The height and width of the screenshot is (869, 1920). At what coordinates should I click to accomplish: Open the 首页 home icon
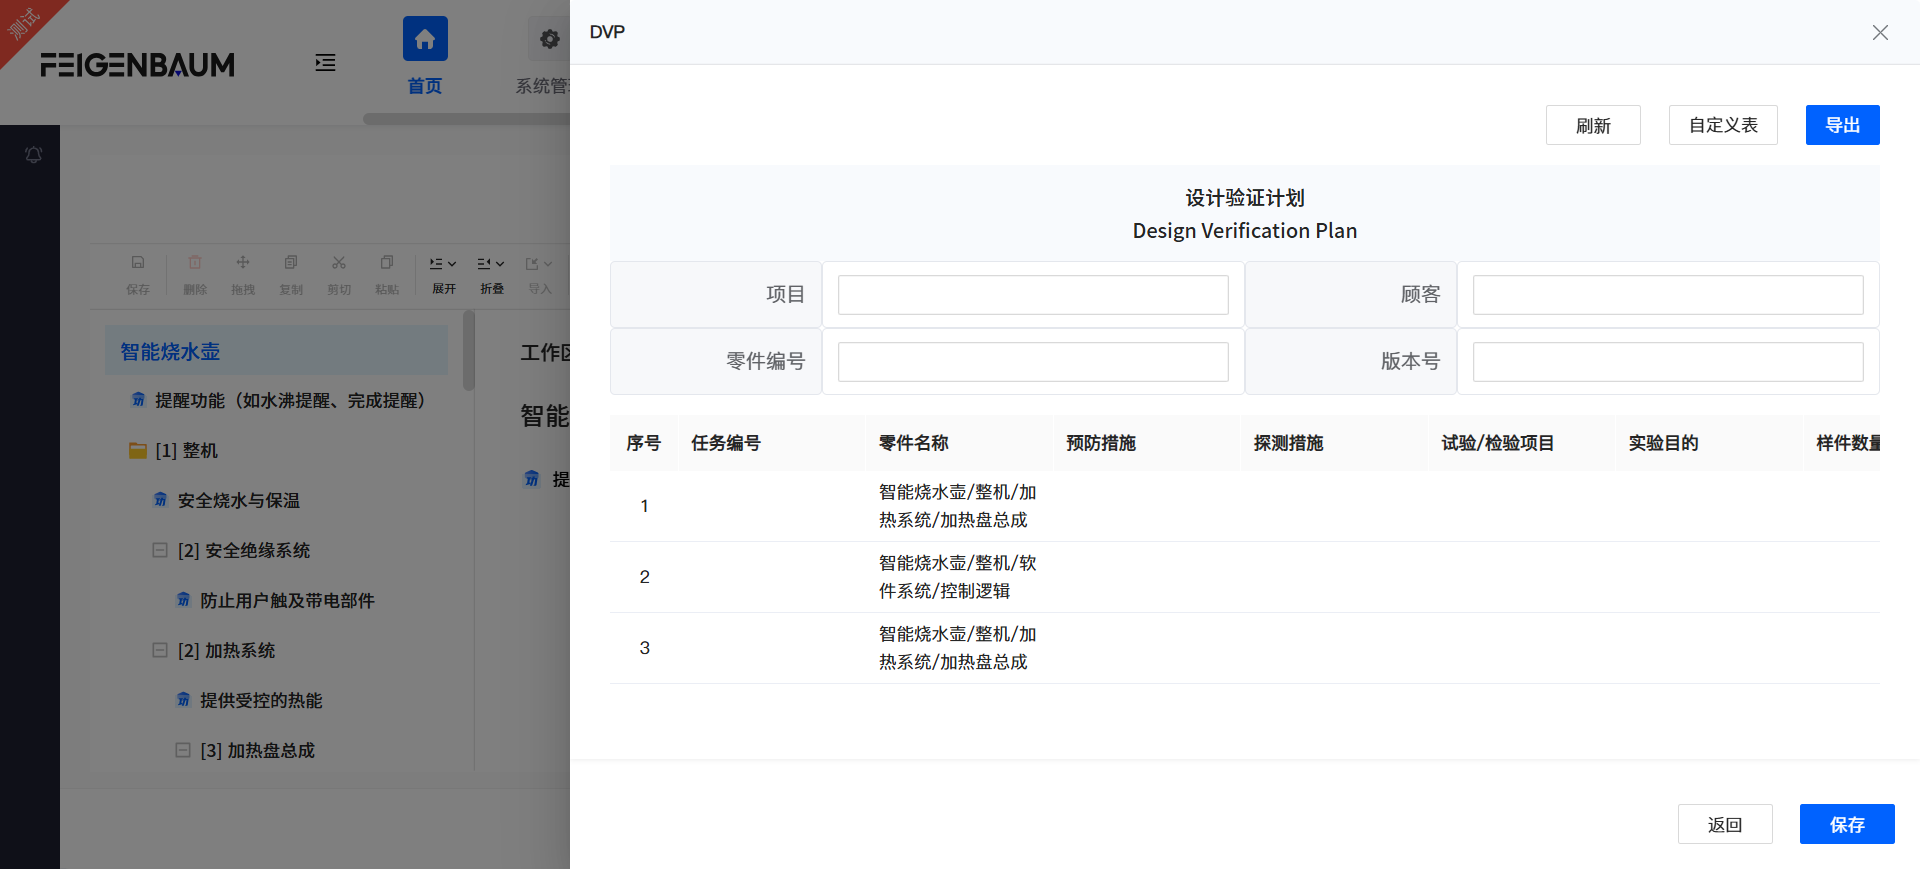coord(425,39)
